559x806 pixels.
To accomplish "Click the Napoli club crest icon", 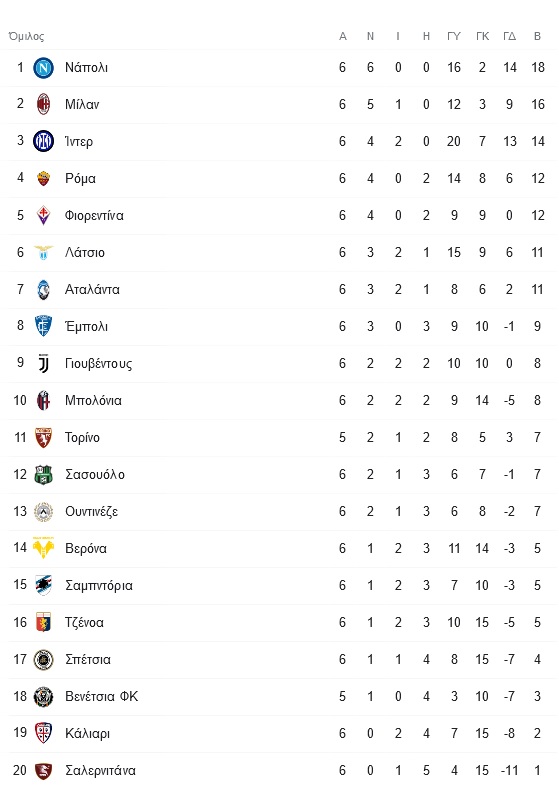I will point(44,68).
